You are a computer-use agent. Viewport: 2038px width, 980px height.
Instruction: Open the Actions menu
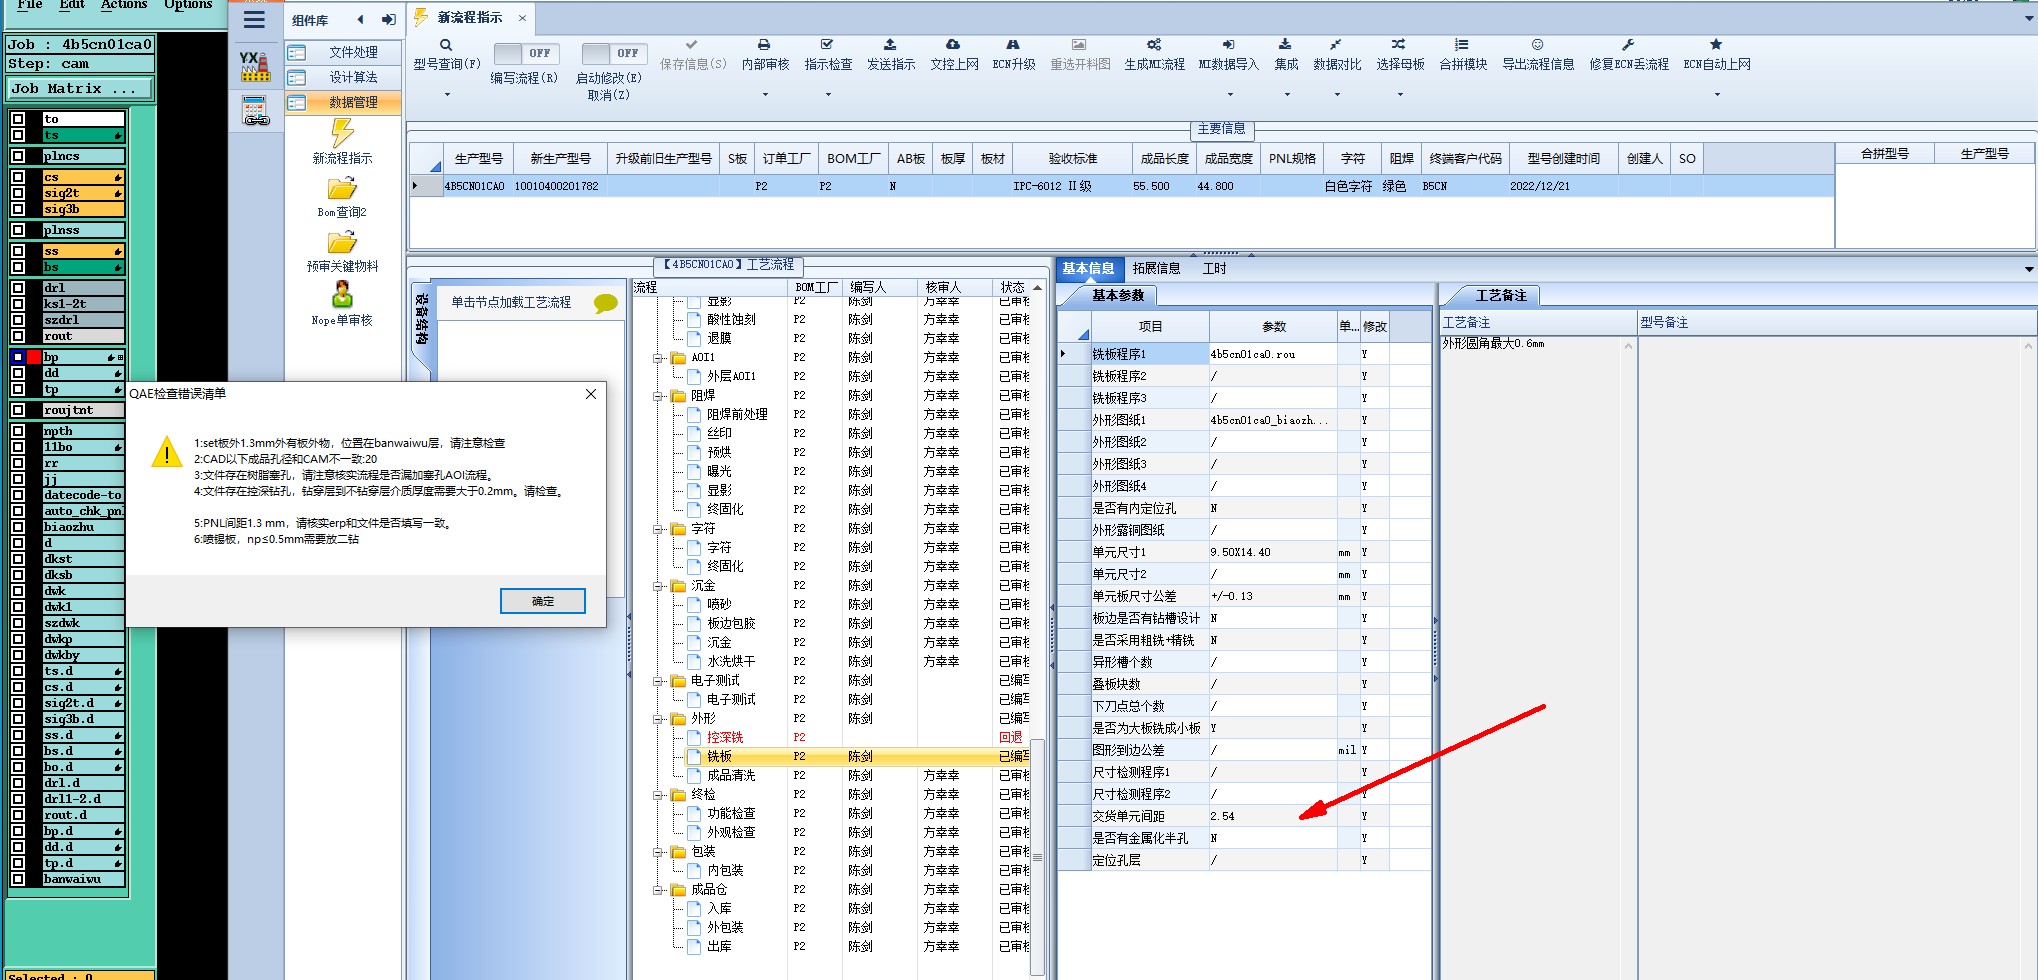[124, 5]
